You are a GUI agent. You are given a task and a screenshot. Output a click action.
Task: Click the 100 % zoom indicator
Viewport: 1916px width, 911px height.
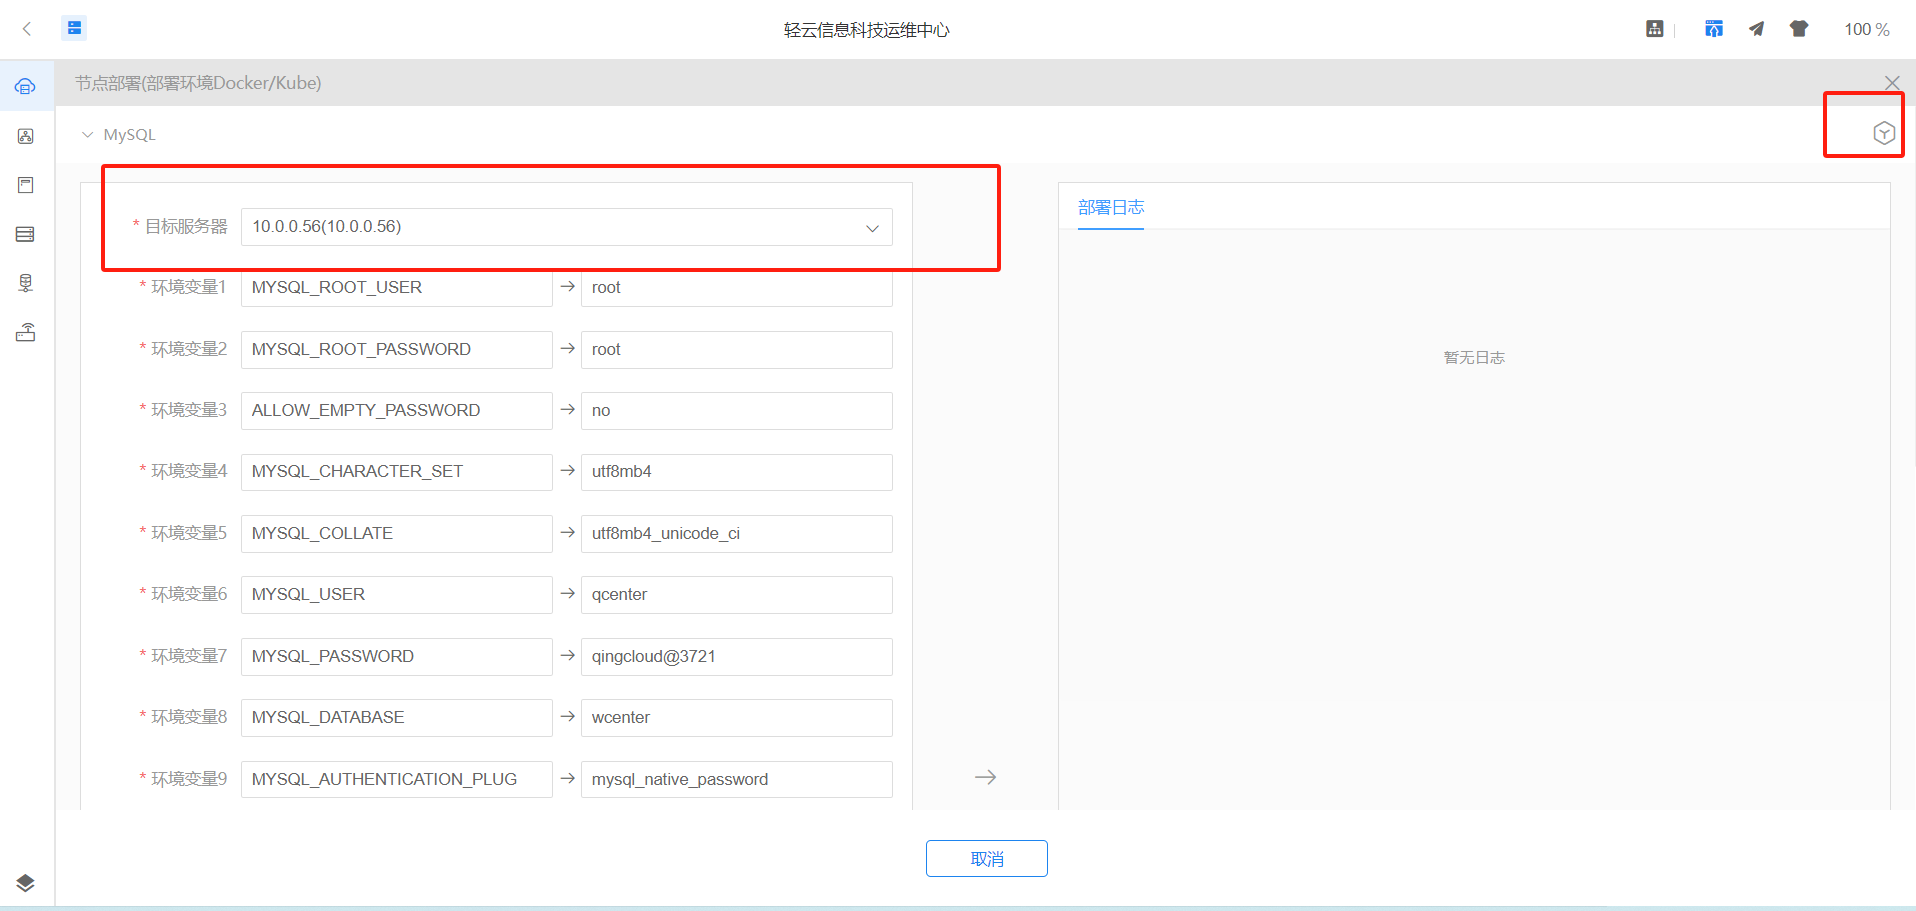pos(1867,30)
